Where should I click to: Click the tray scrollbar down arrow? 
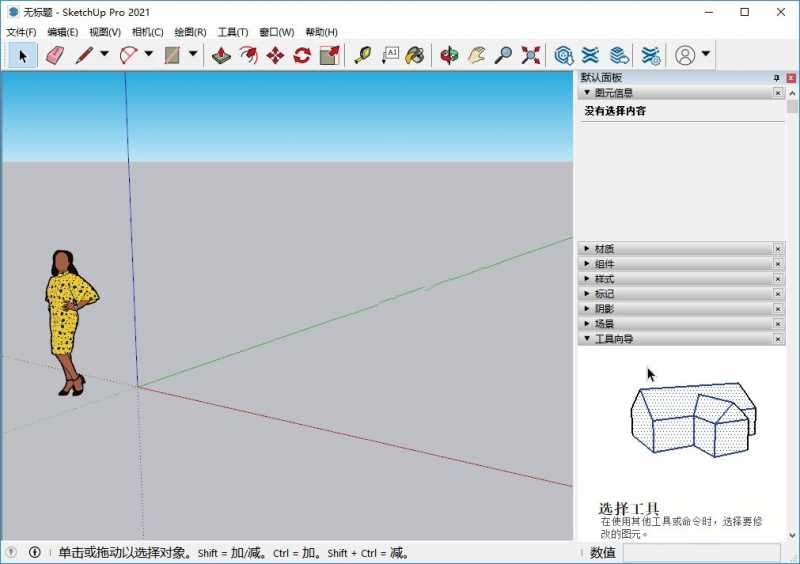[792, 535]
